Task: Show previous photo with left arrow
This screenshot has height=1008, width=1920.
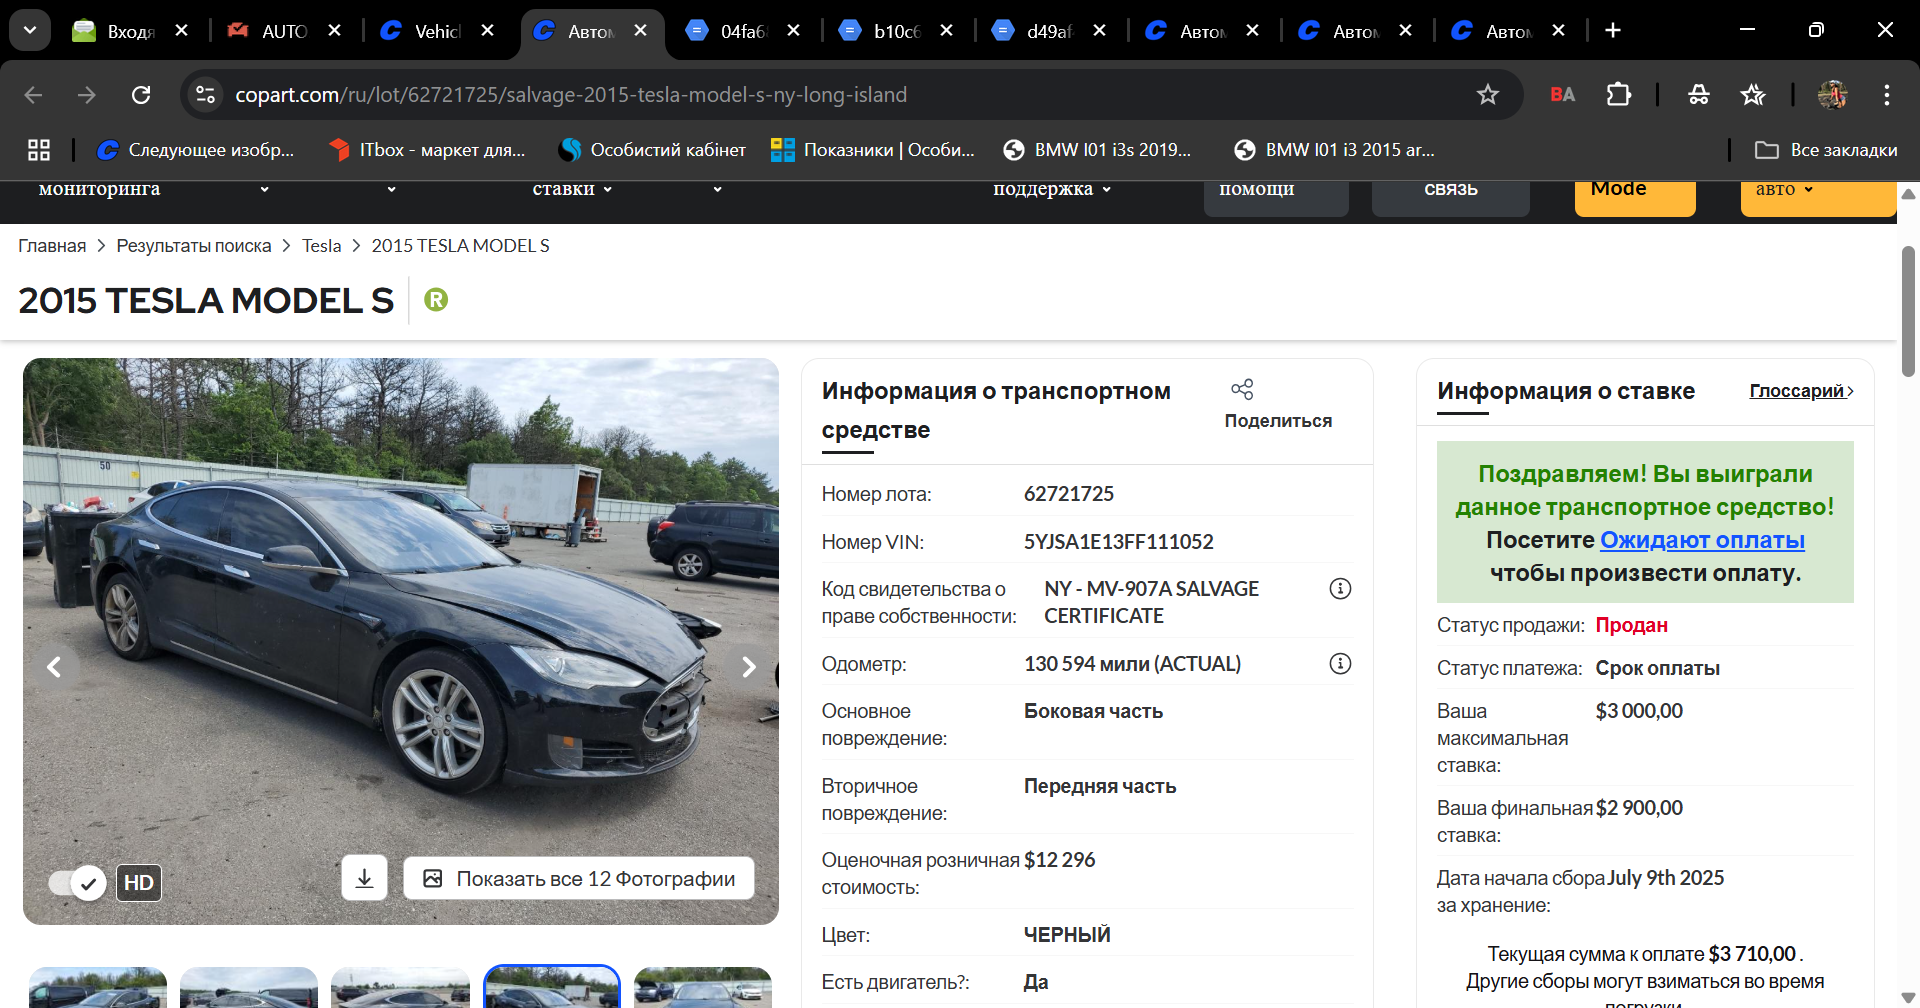Action: [x=55, y=667]
